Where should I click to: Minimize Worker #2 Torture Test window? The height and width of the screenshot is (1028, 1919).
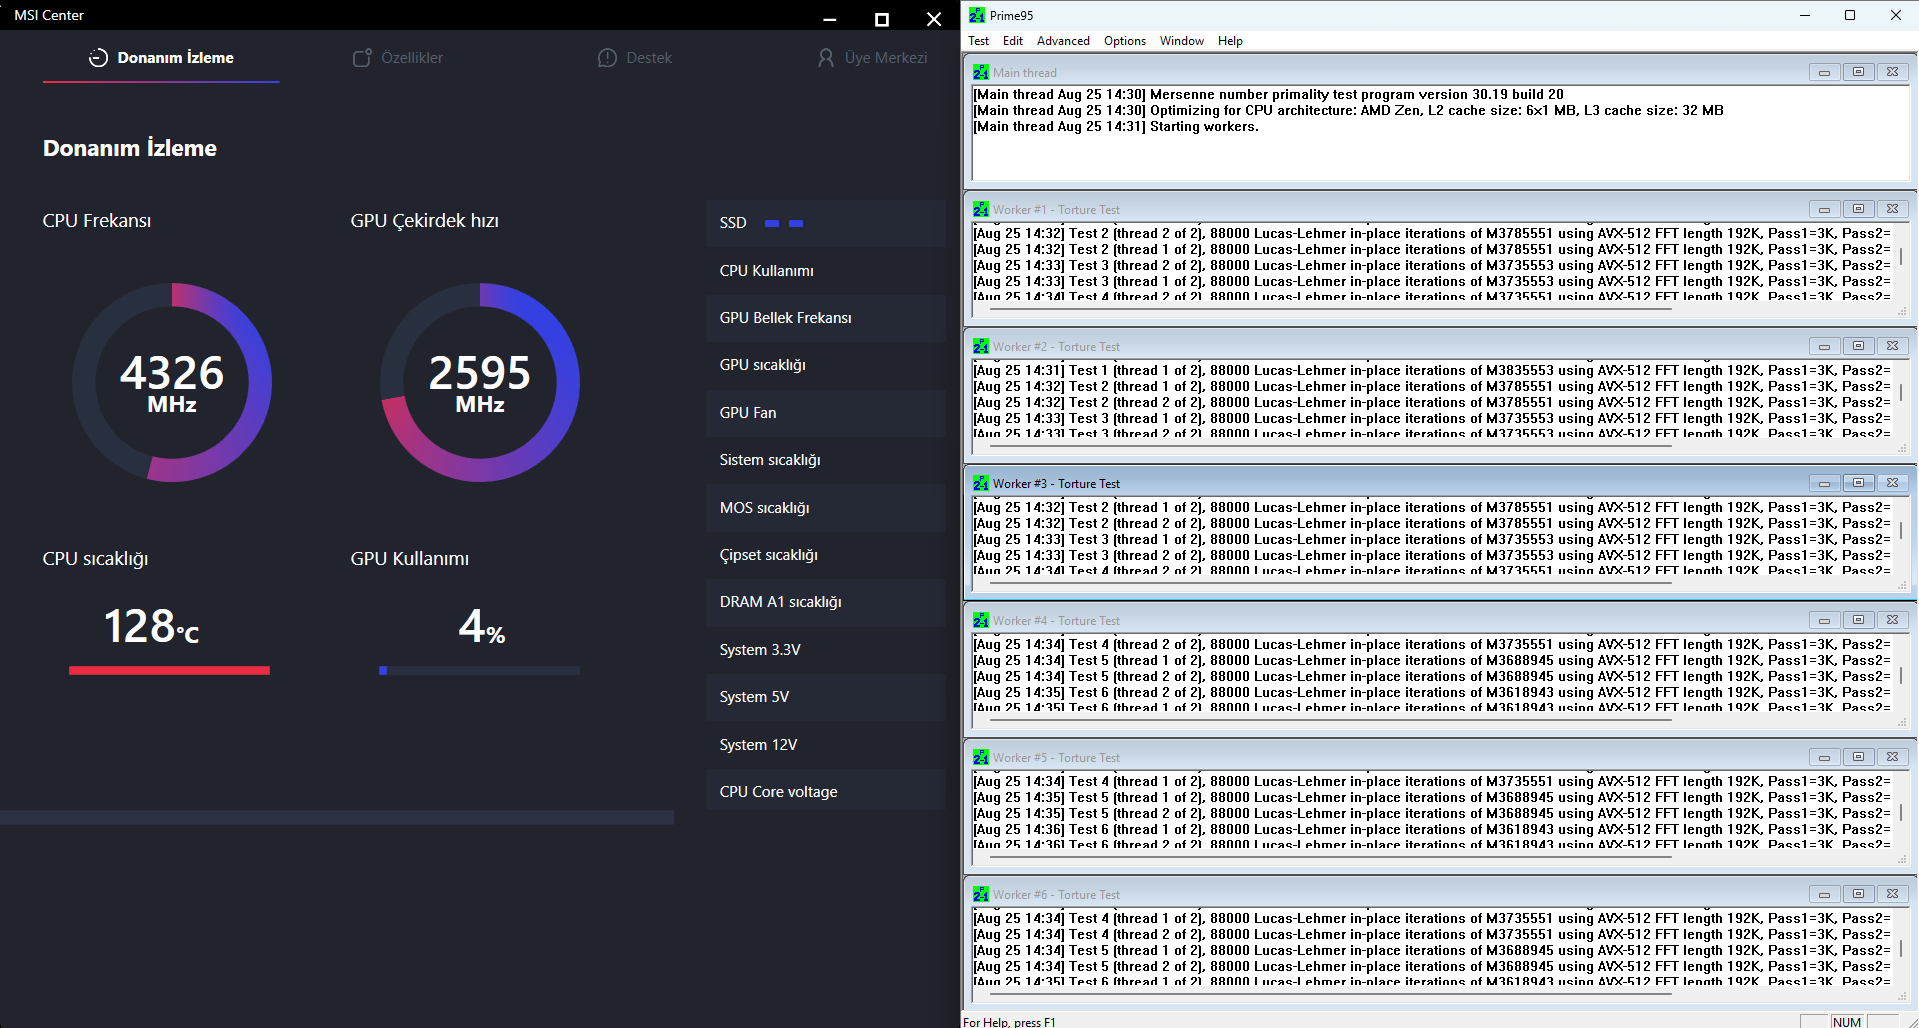click(1824, 346)
